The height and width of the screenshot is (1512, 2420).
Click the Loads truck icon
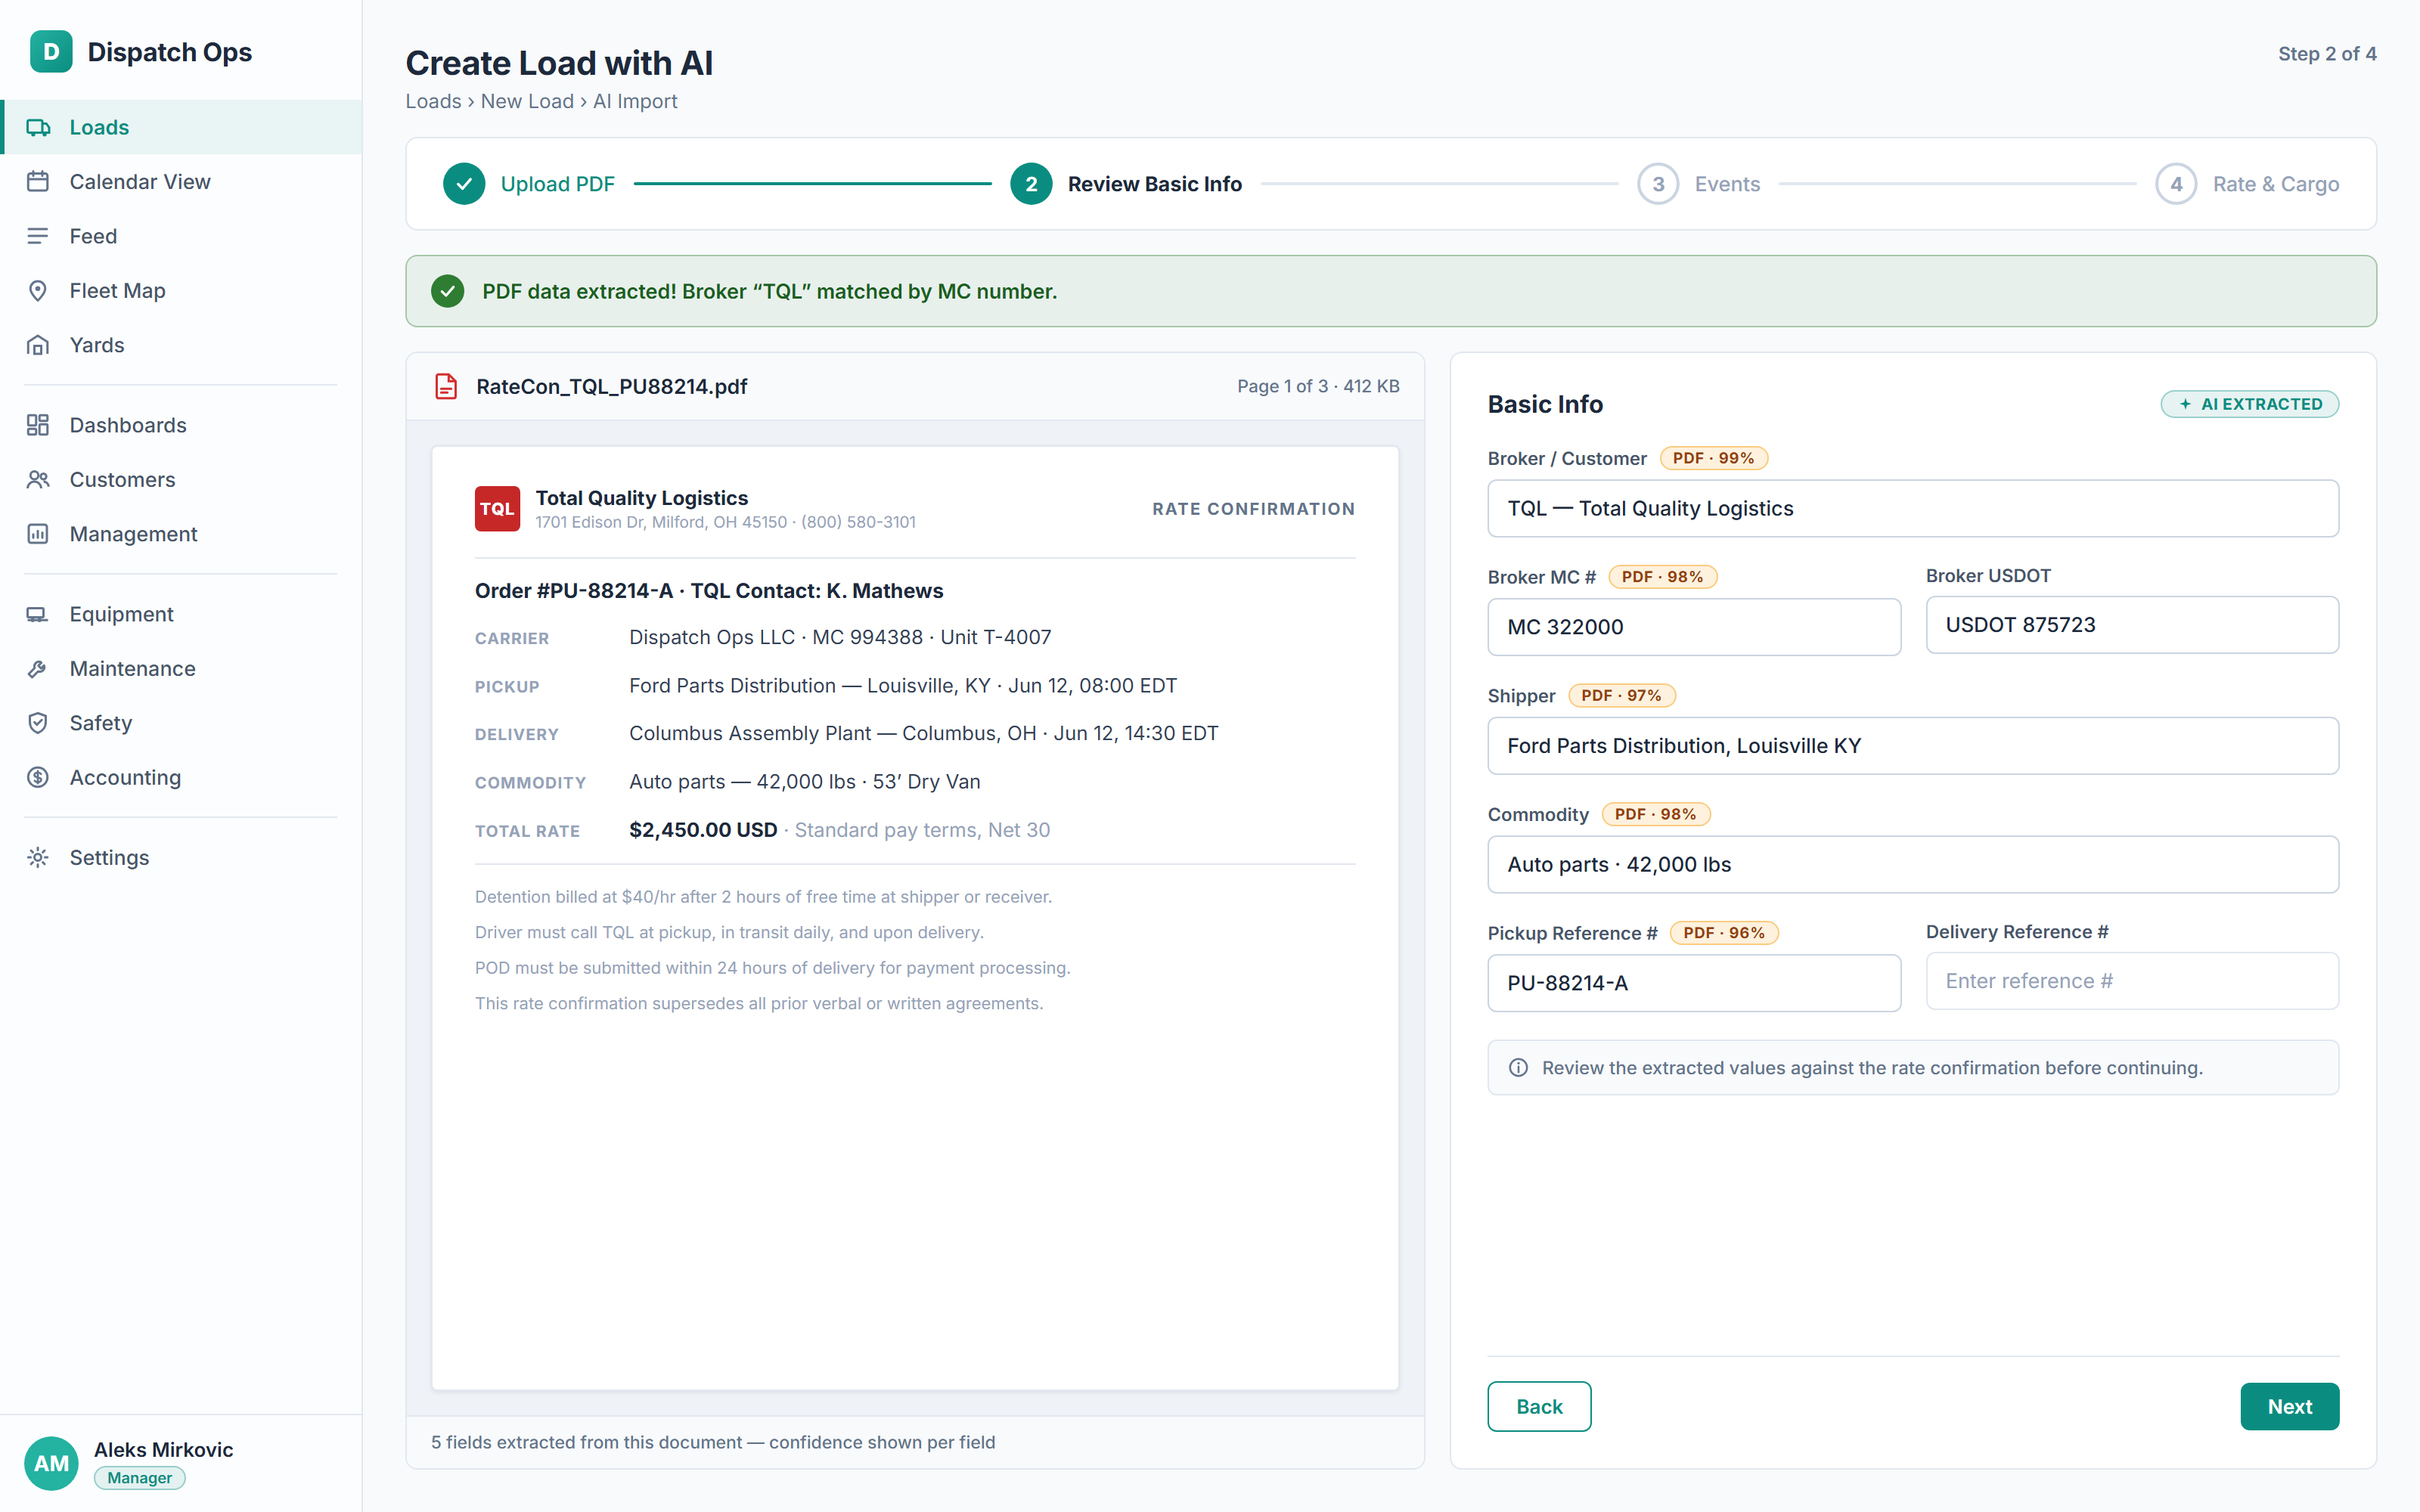(x=38, y=127)
